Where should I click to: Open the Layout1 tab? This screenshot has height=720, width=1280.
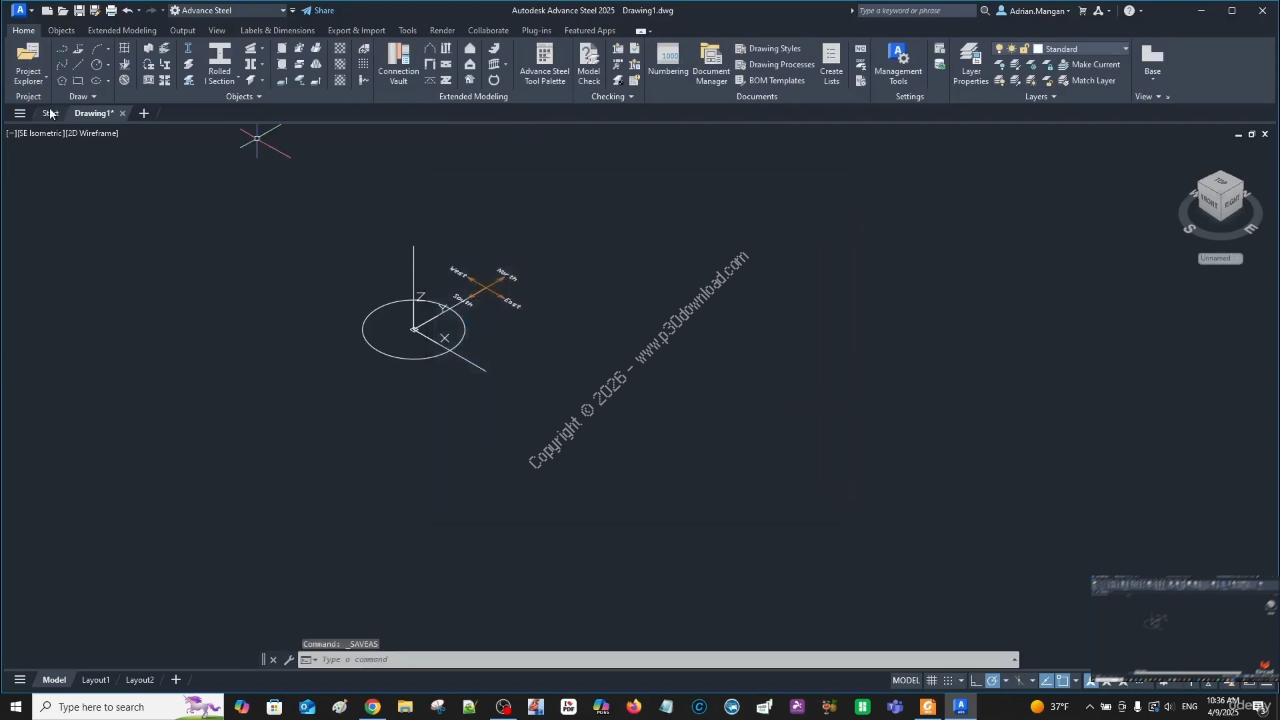click(96, 680)
